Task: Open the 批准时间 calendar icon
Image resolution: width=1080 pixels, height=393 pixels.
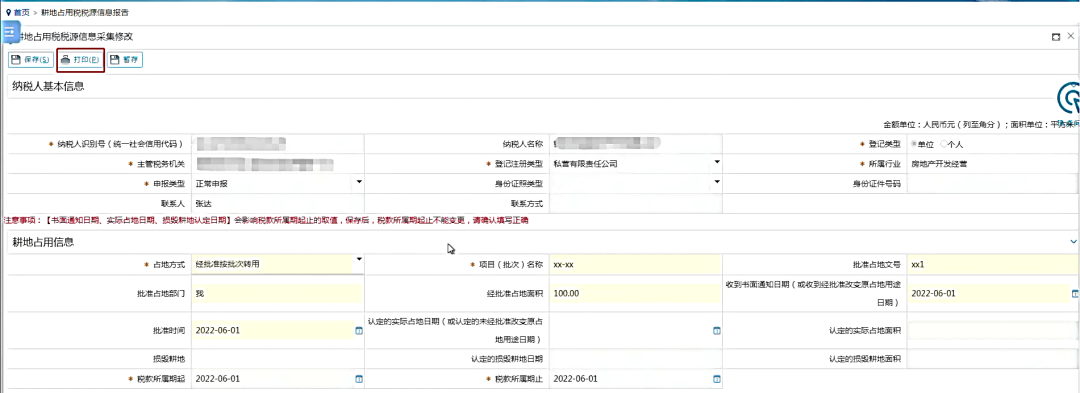Action: tap(358, 330)
